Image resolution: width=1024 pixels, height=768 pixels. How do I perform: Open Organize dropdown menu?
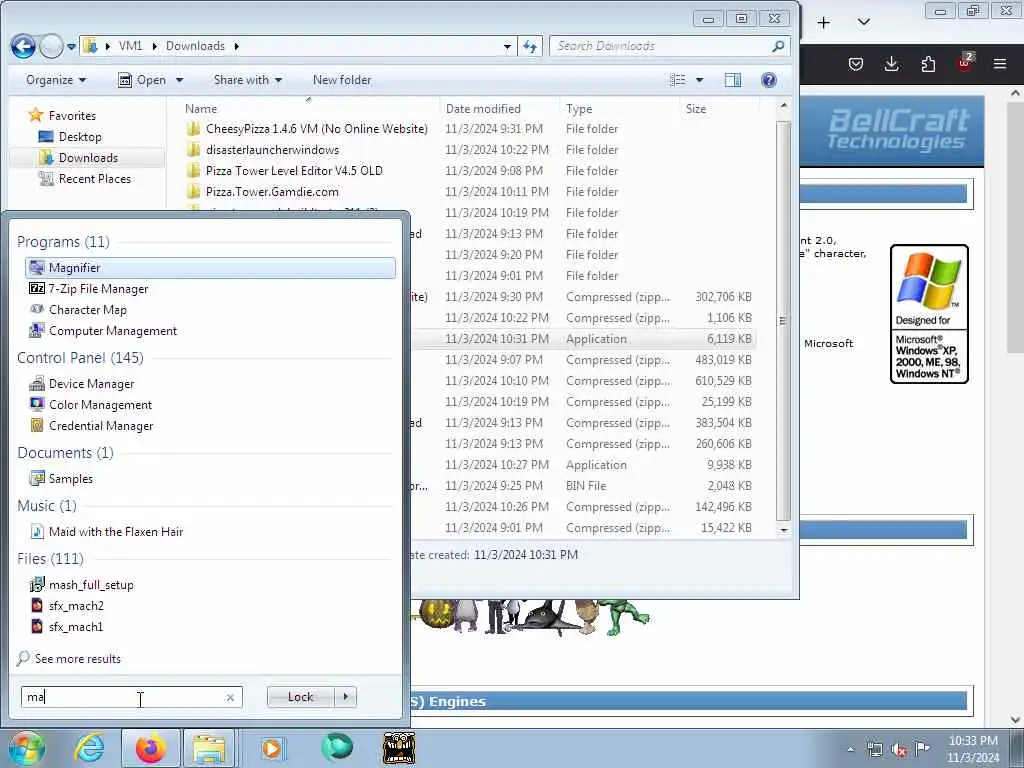(x=56, y=80)
